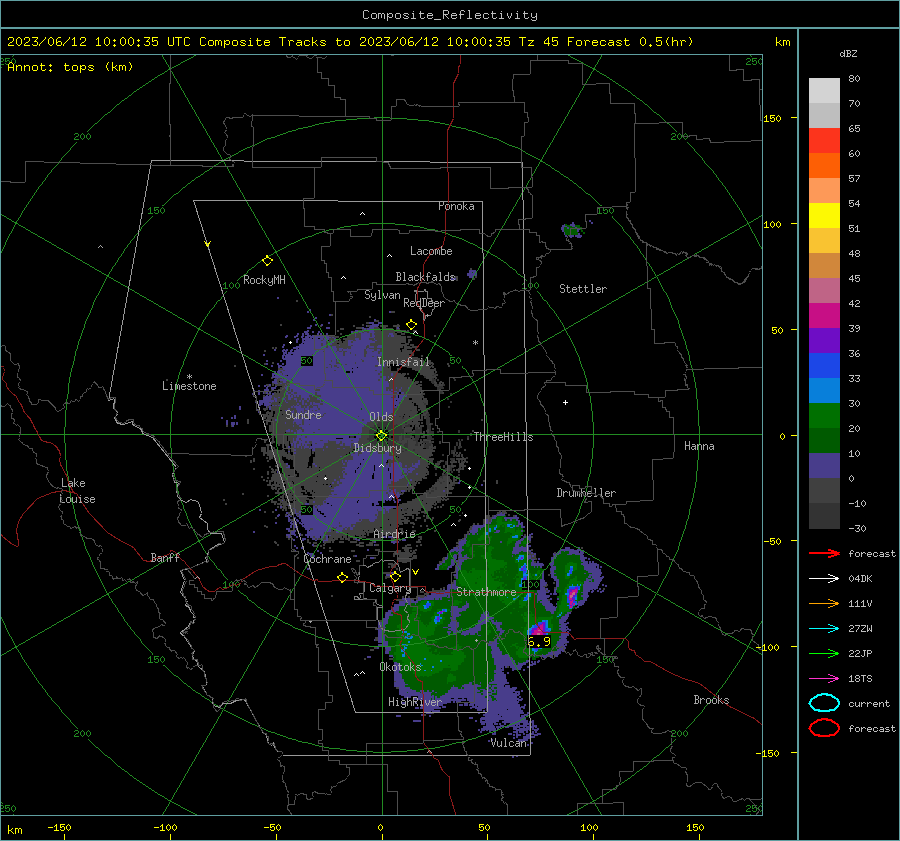Click the yellow radar-site diamond at Olds
The height and width of the screenshot is (841, 900).
381,435
